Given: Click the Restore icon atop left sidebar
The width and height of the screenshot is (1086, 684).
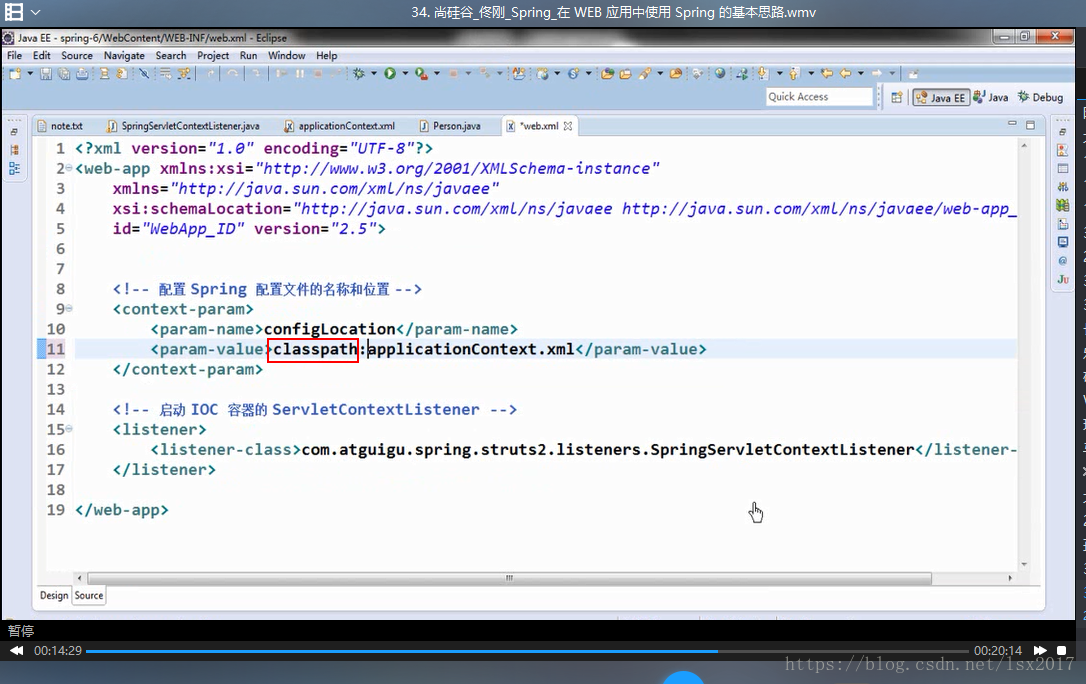Looking at the screenshot, I should 14,132.
